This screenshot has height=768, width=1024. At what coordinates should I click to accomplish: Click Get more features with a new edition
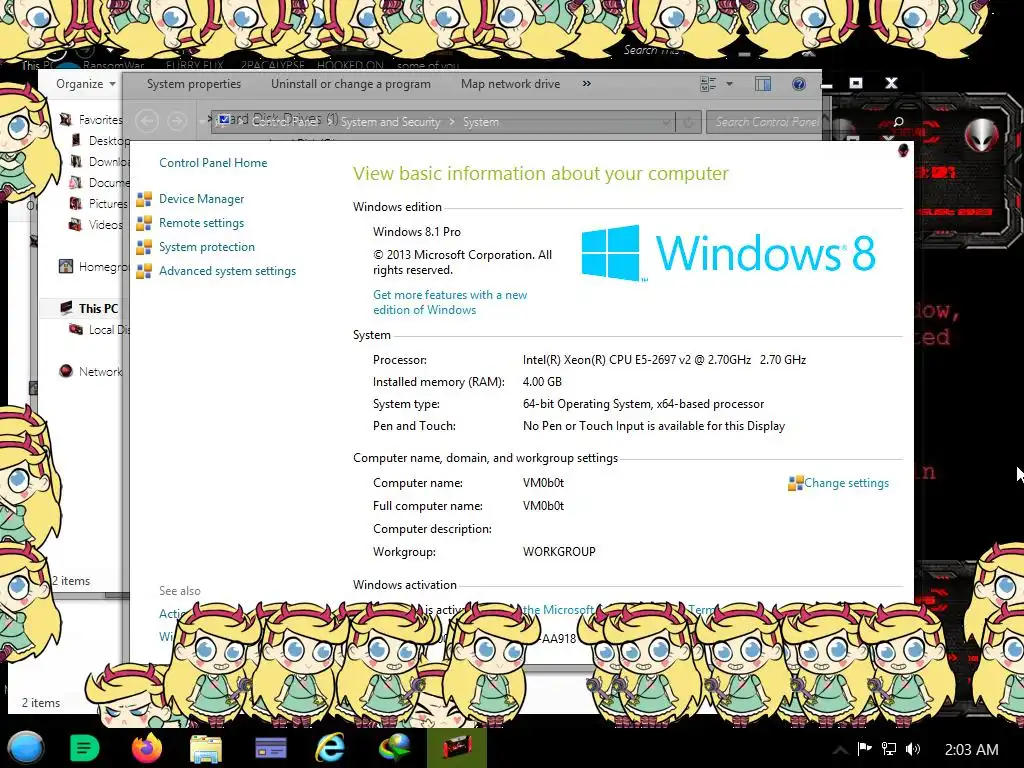click(450, 302)
